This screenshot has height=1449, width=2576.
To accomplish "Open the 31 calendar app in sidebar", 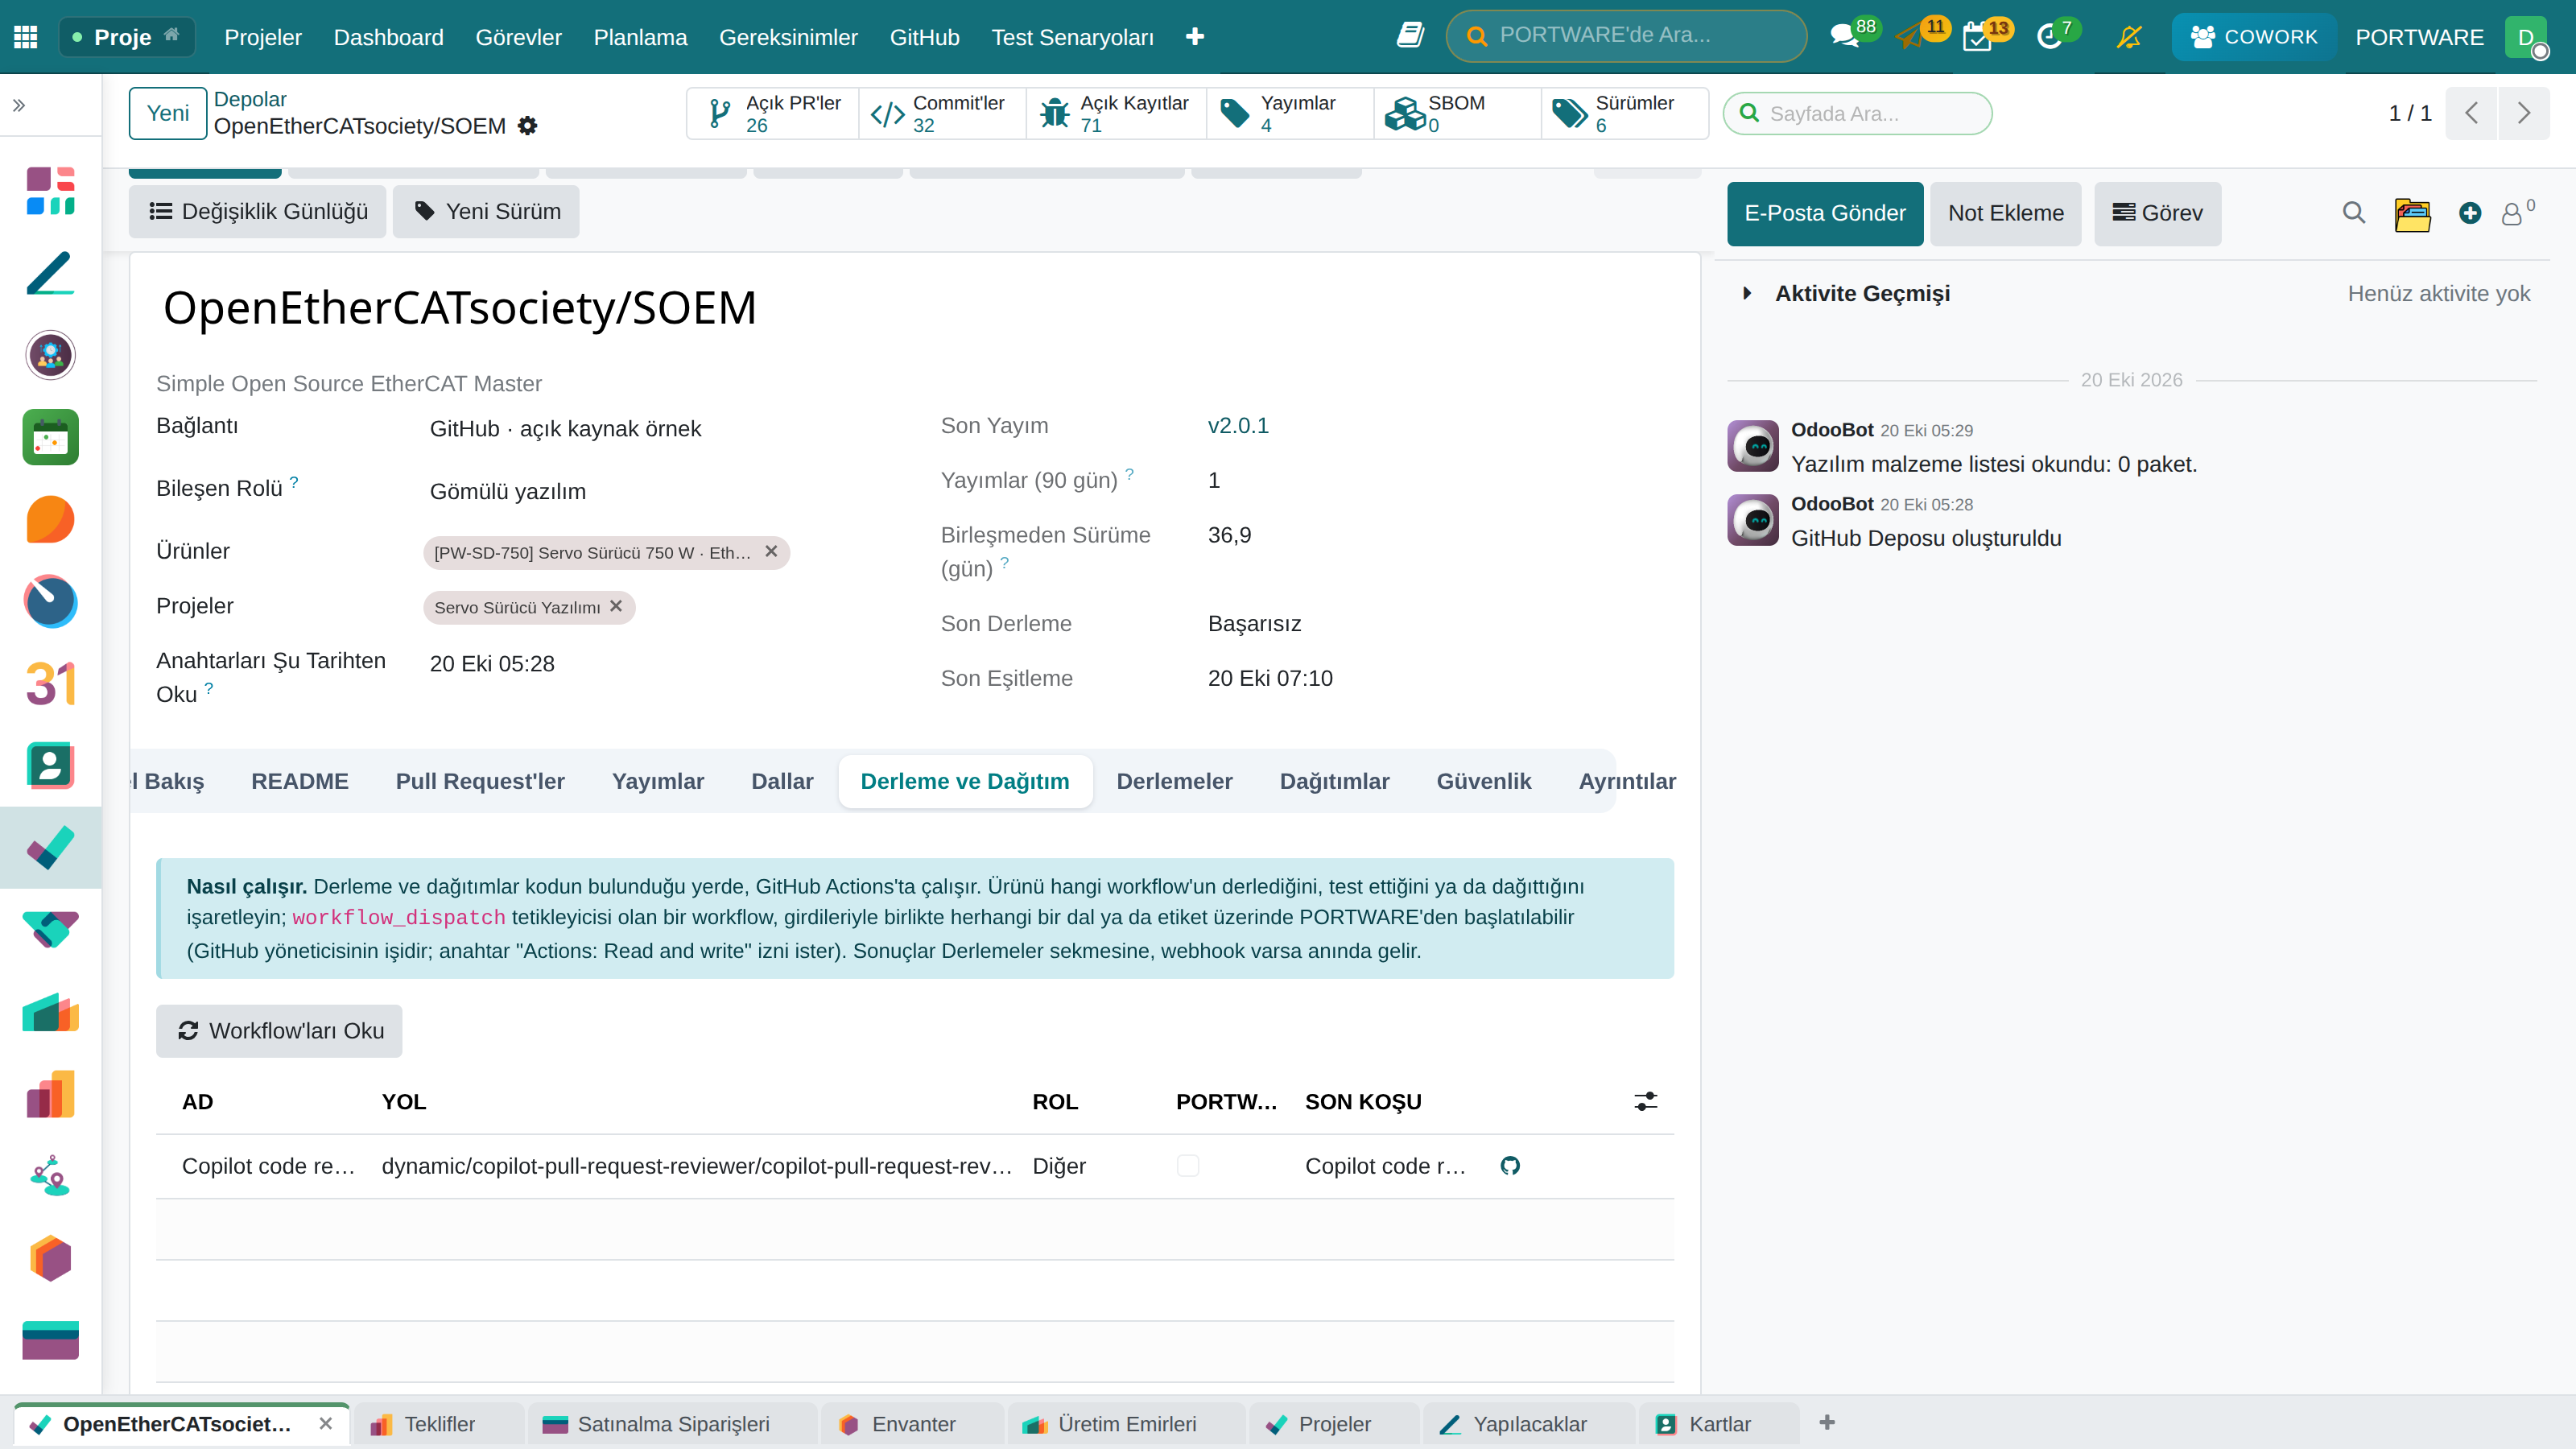I will pos(50,684).
